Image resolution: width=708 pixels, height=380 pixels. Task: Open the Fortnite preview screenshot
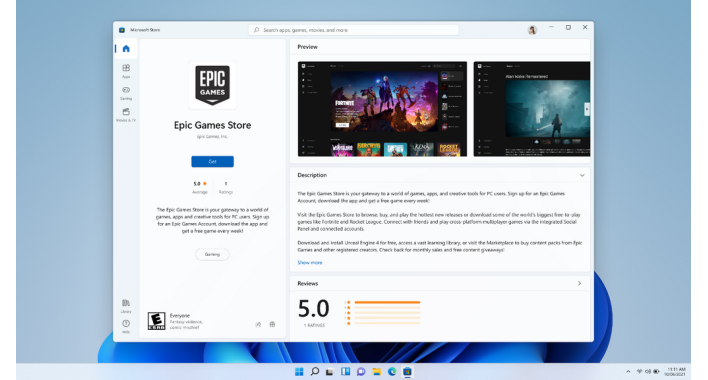382,109
